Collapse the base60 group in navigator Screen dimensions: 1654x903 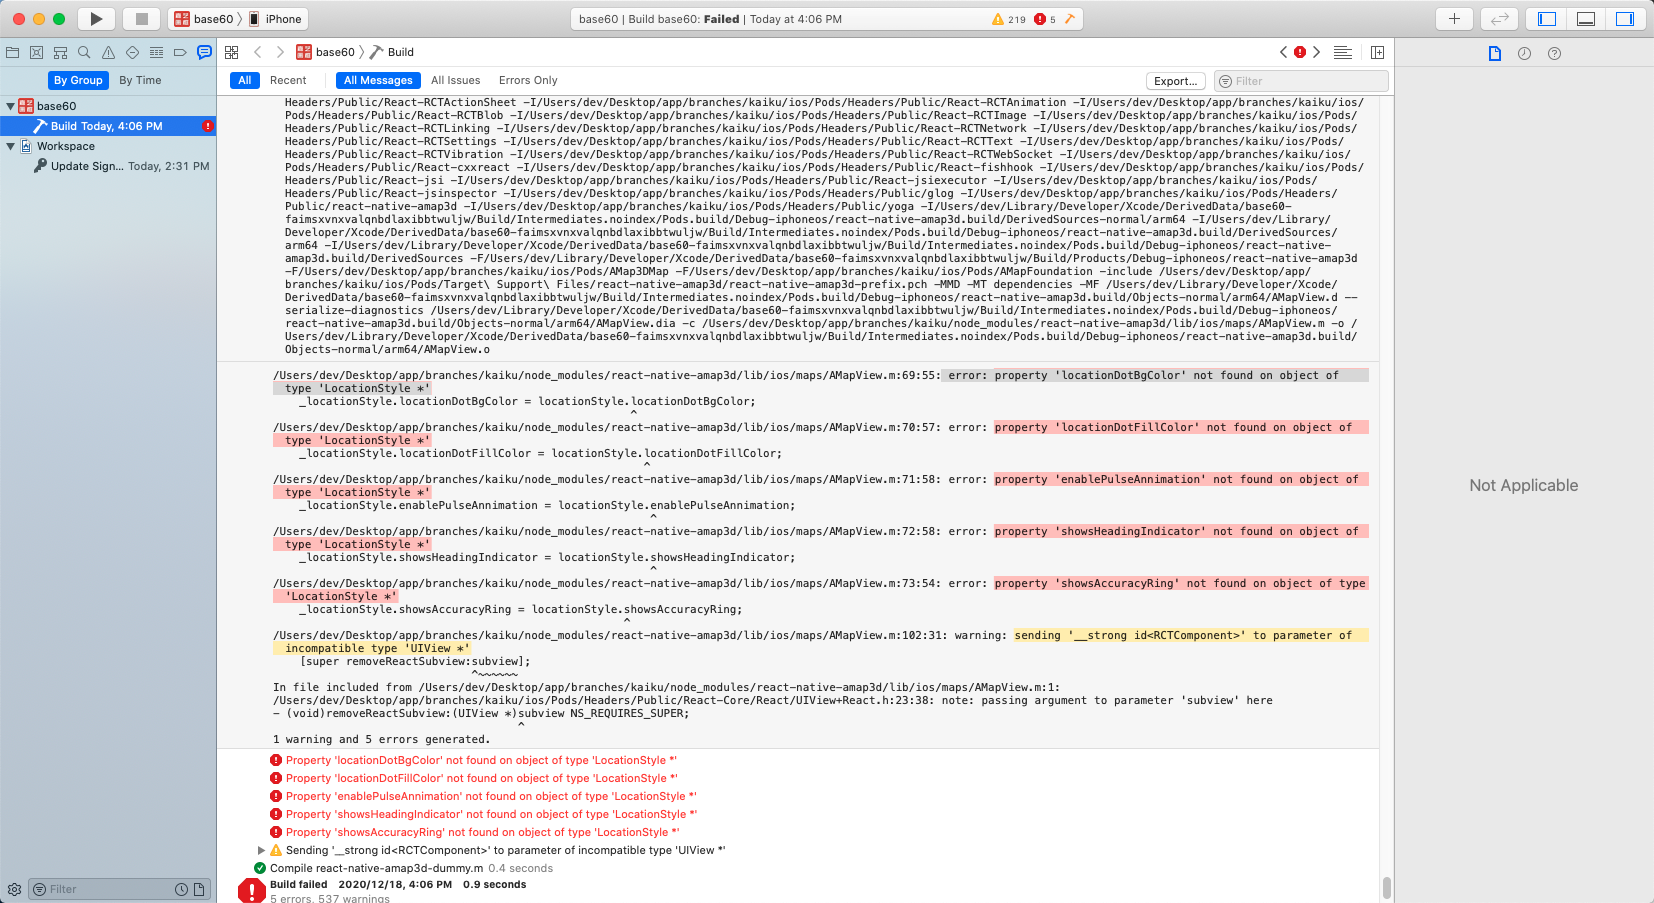(x=10, y=106)
